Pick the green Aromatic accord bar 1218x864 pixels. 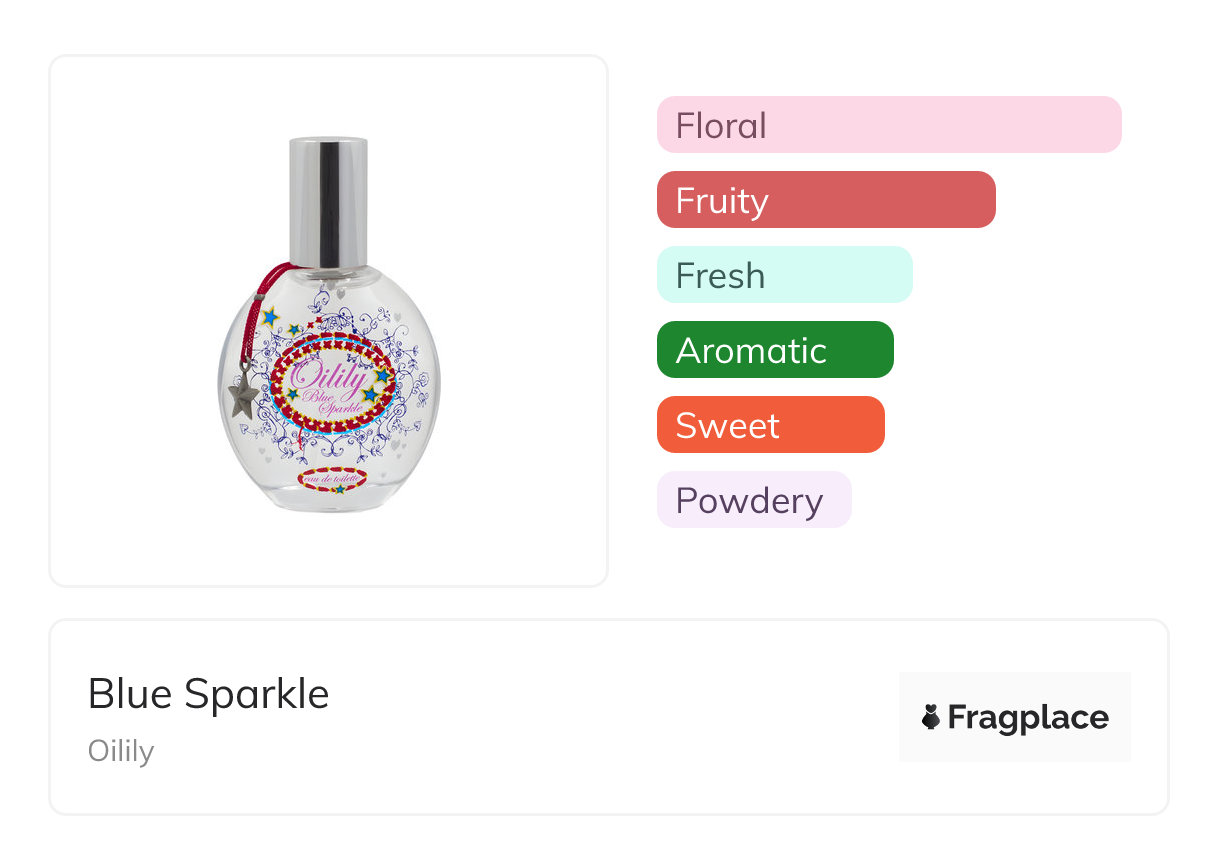point(775,350)
